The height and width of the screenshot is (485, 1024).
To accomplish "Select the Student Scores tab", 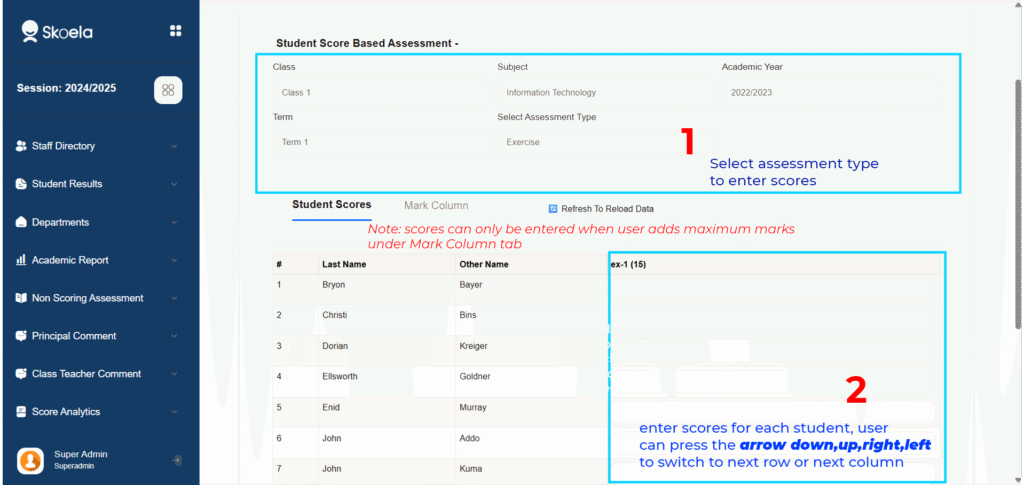I will [331, 205].
